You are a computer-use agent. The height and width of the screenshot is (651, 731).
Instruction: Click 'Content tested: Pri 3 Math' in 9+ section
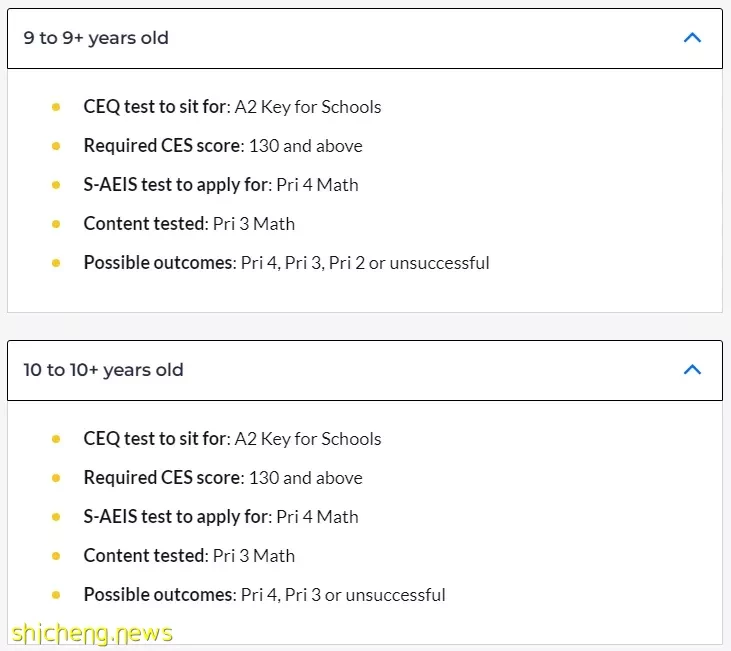(189, 224)
